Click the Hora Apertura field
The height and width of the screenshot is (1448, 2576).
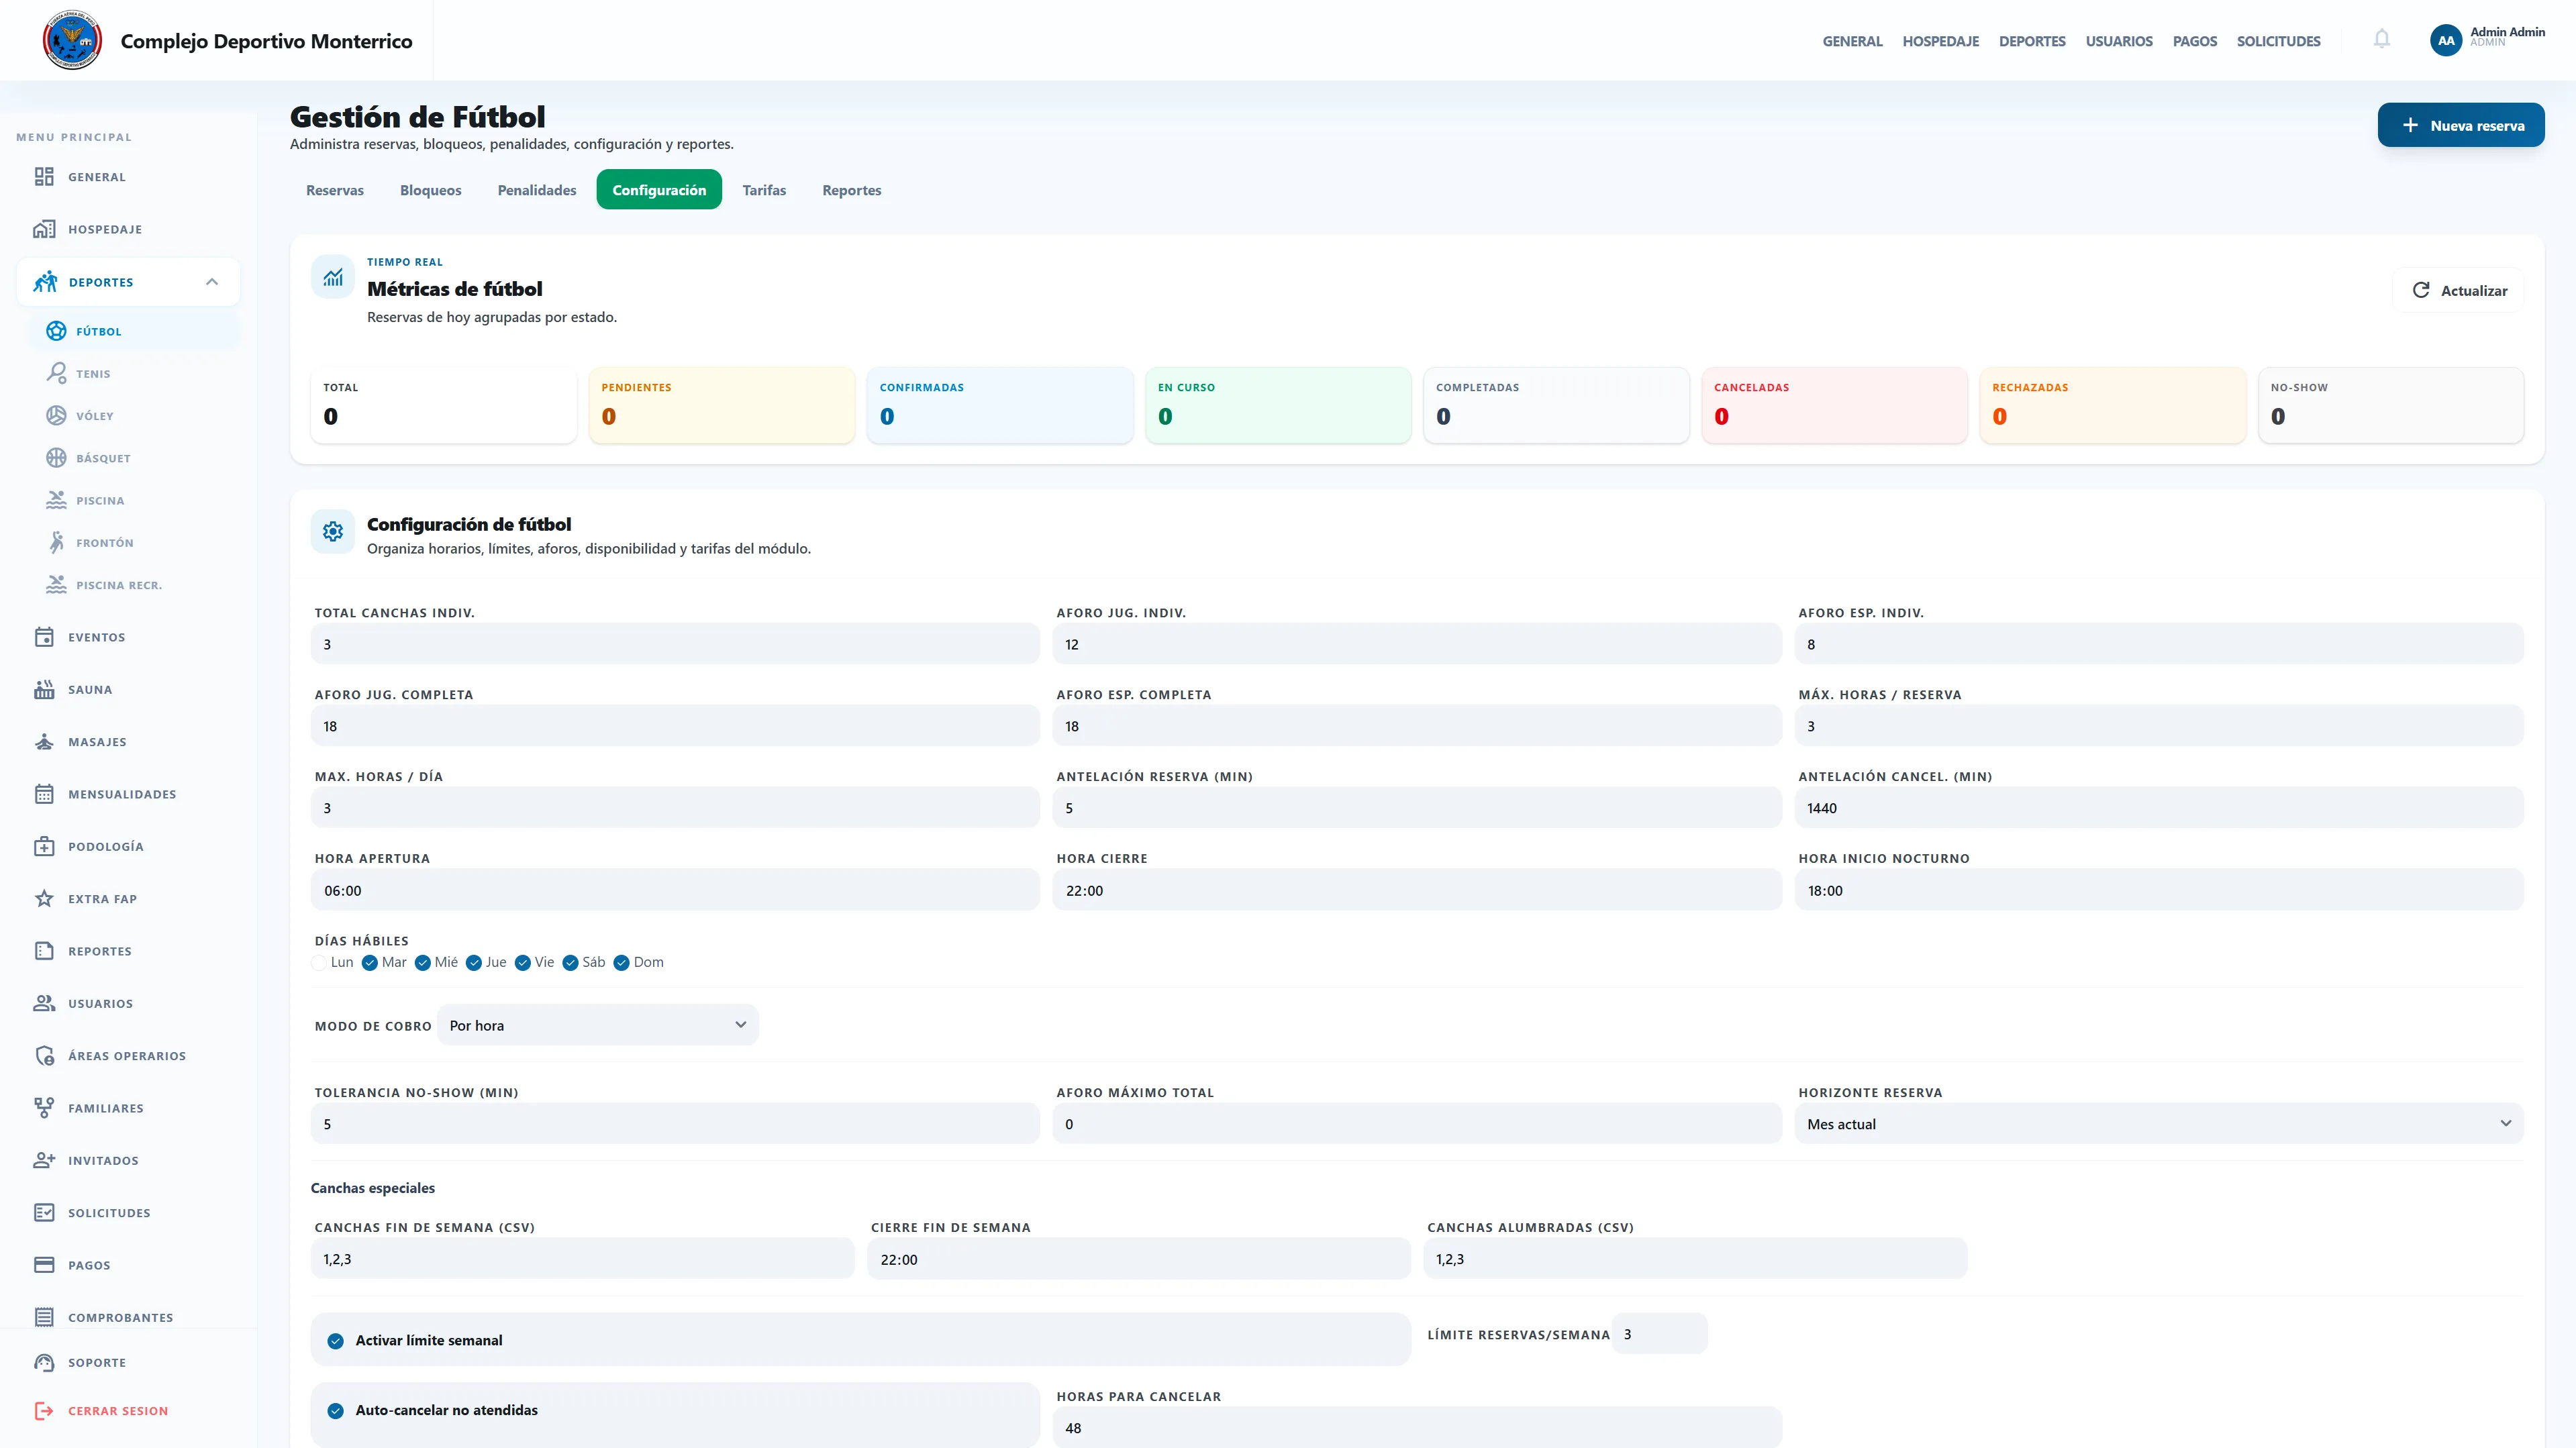point(675,890)
